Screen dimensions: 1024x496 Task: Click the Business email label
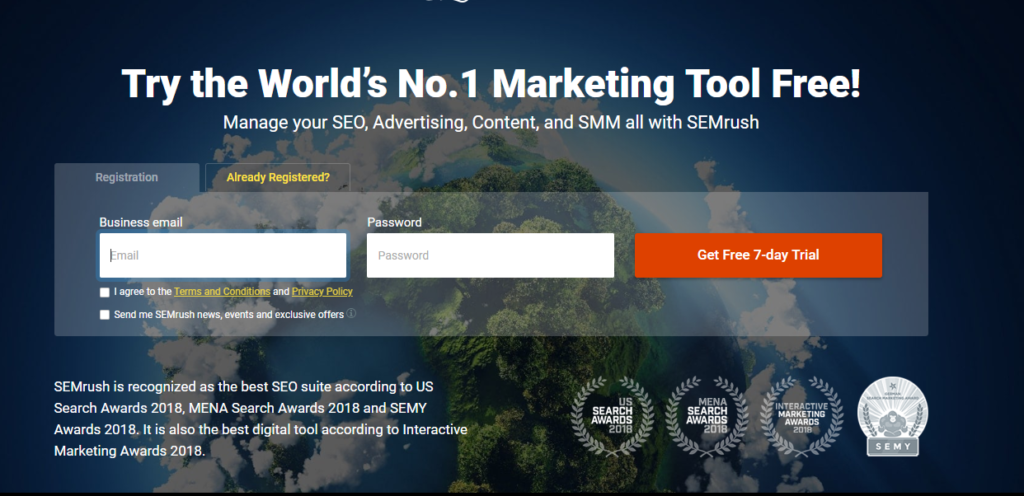[x=141, y=223]
